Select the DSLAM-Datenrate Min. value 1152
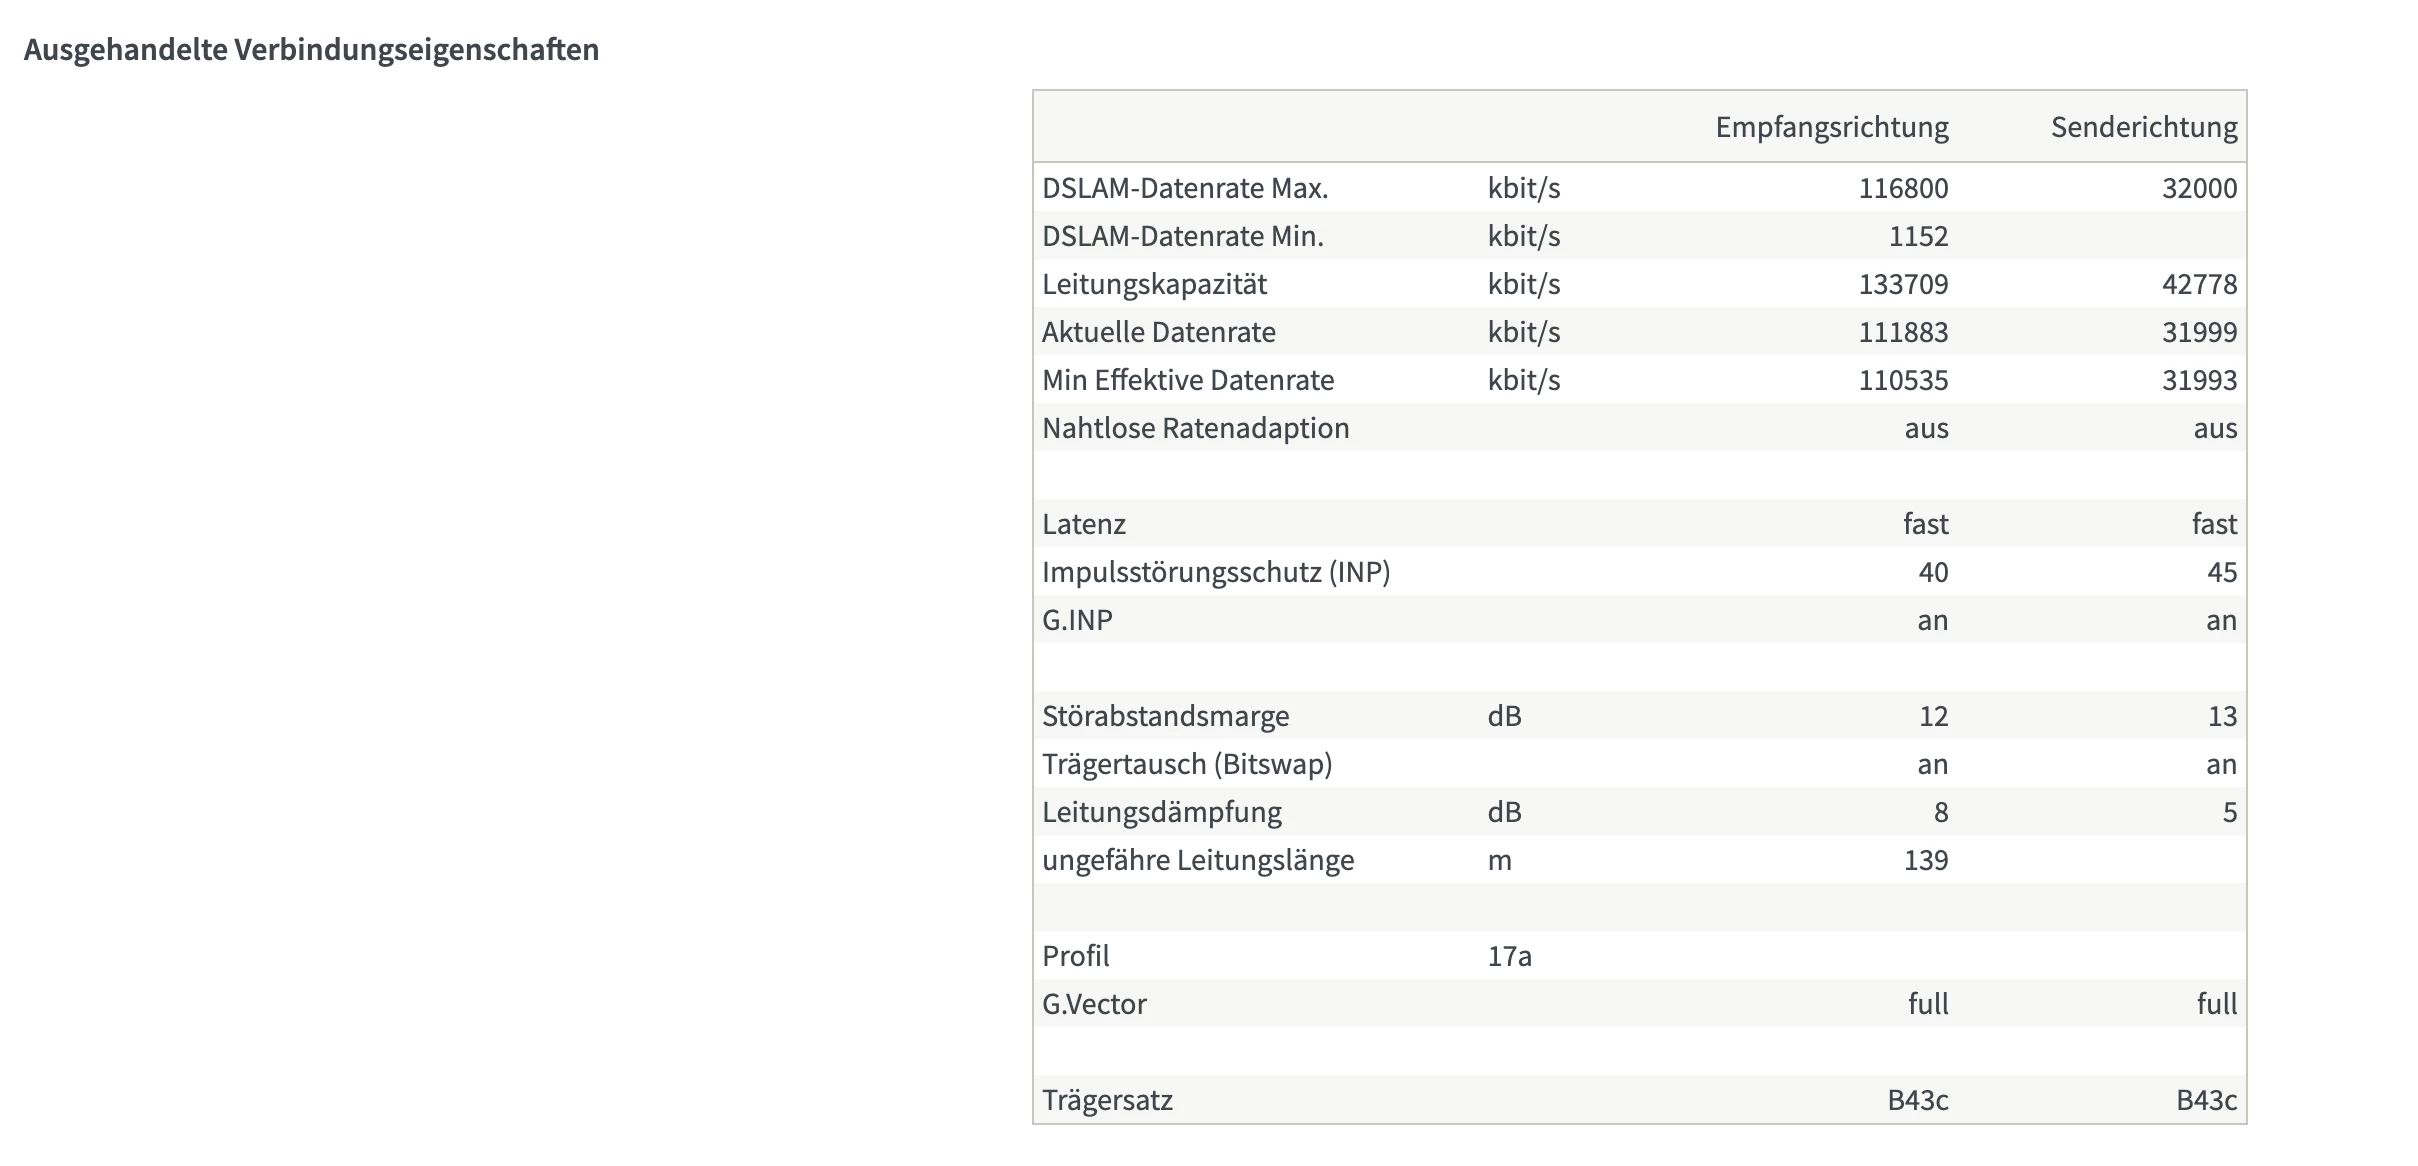This screenshot has height=1166, width=2418. point(1918,236)
